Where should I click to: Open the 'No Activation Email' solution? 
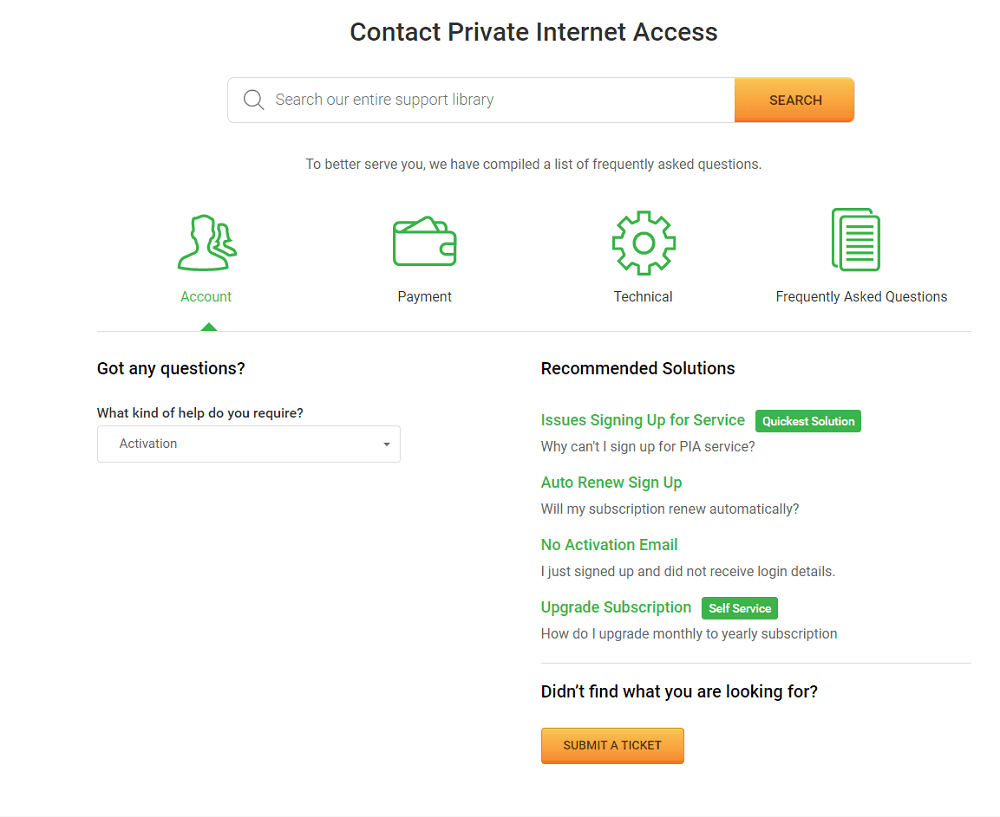[x=609, y=544]
